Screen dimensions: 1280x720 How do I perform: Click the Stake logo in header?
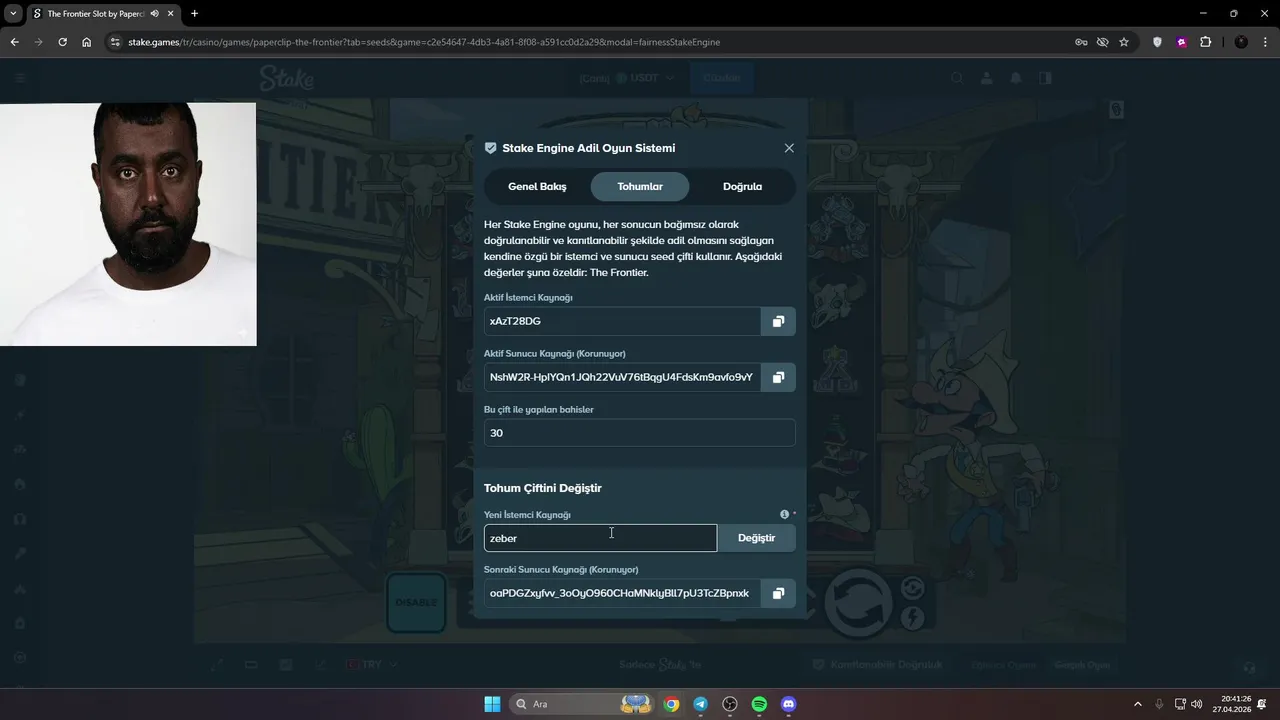(287, 77)
